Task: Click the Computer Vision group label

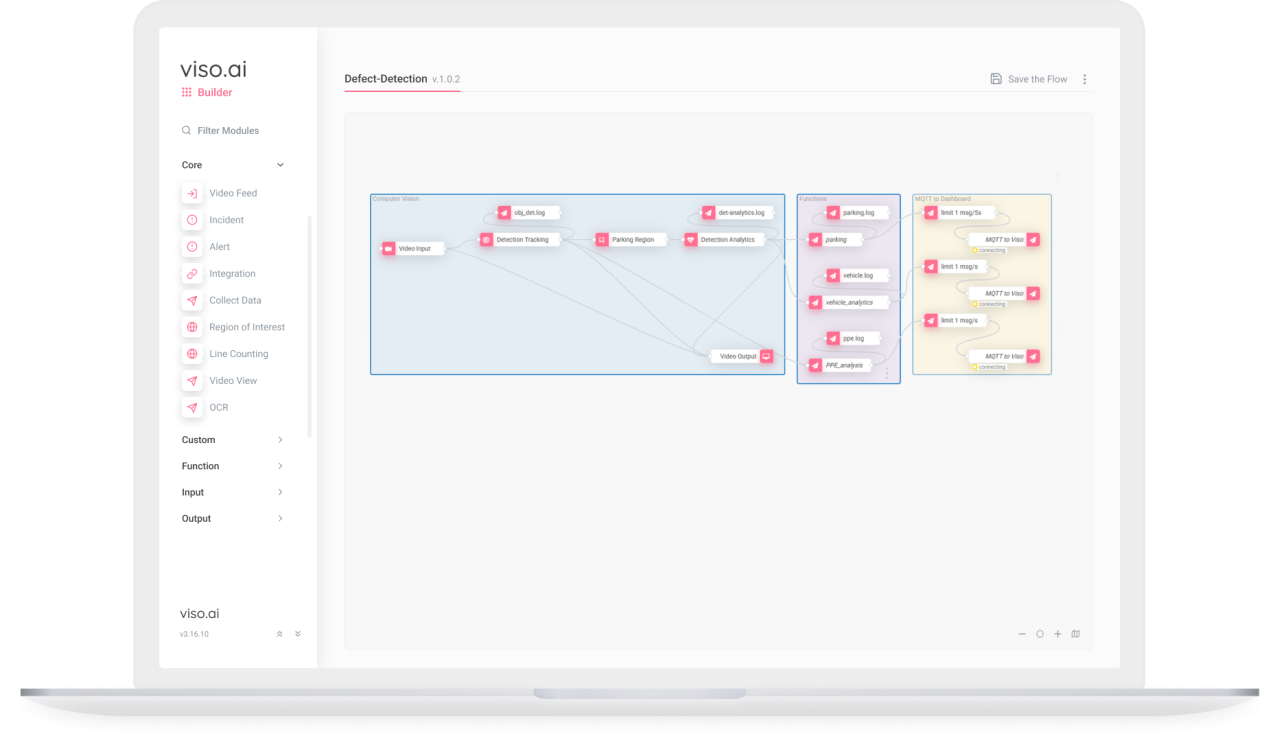Action: point(396,199)
